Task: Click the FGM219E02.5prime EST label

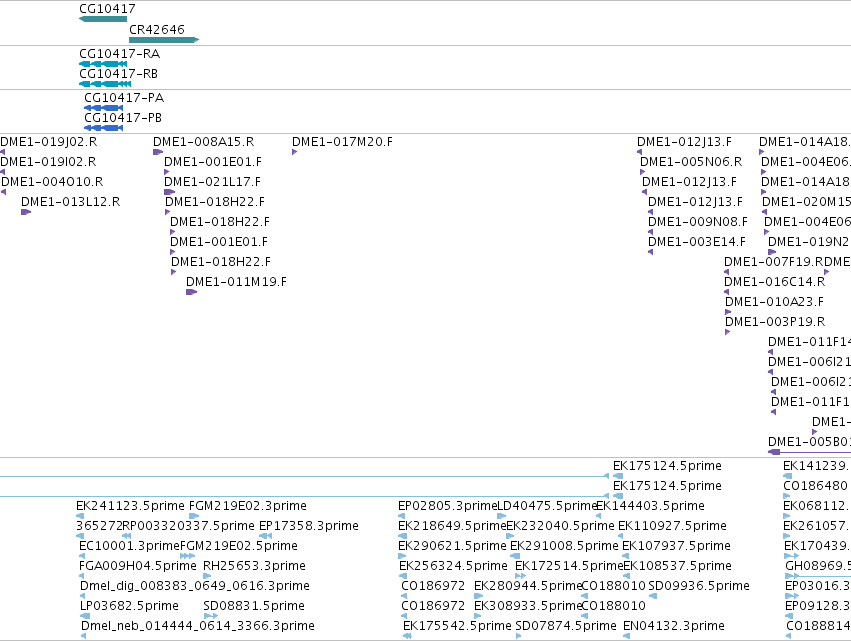Action: click(x=239, y=547)
